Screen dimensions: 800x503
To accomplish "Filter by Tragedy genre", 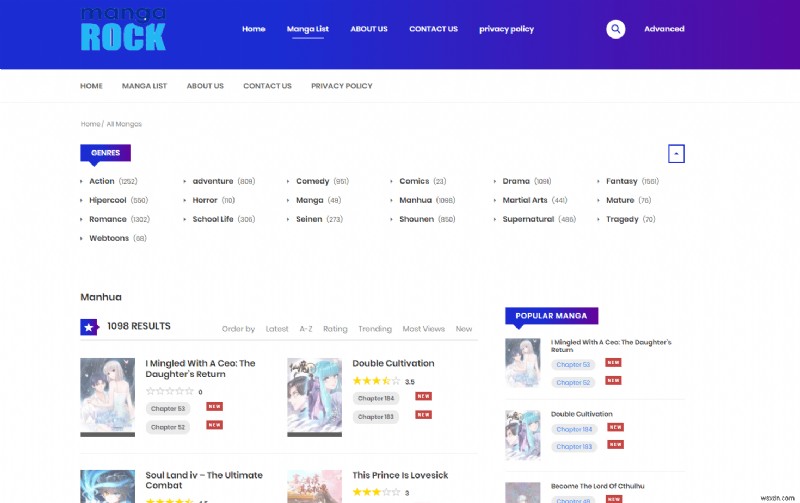I will pyautogui.click(x=622, y=219).
